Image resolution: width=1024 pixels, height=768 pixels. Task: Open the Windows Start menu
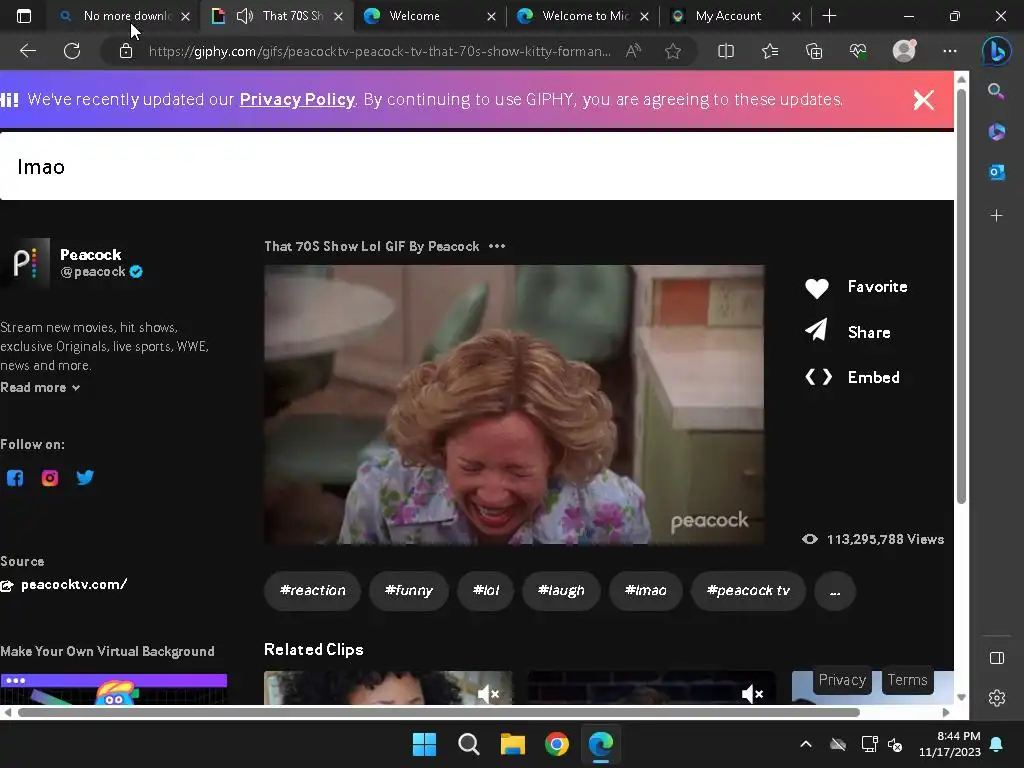(424, 744)
